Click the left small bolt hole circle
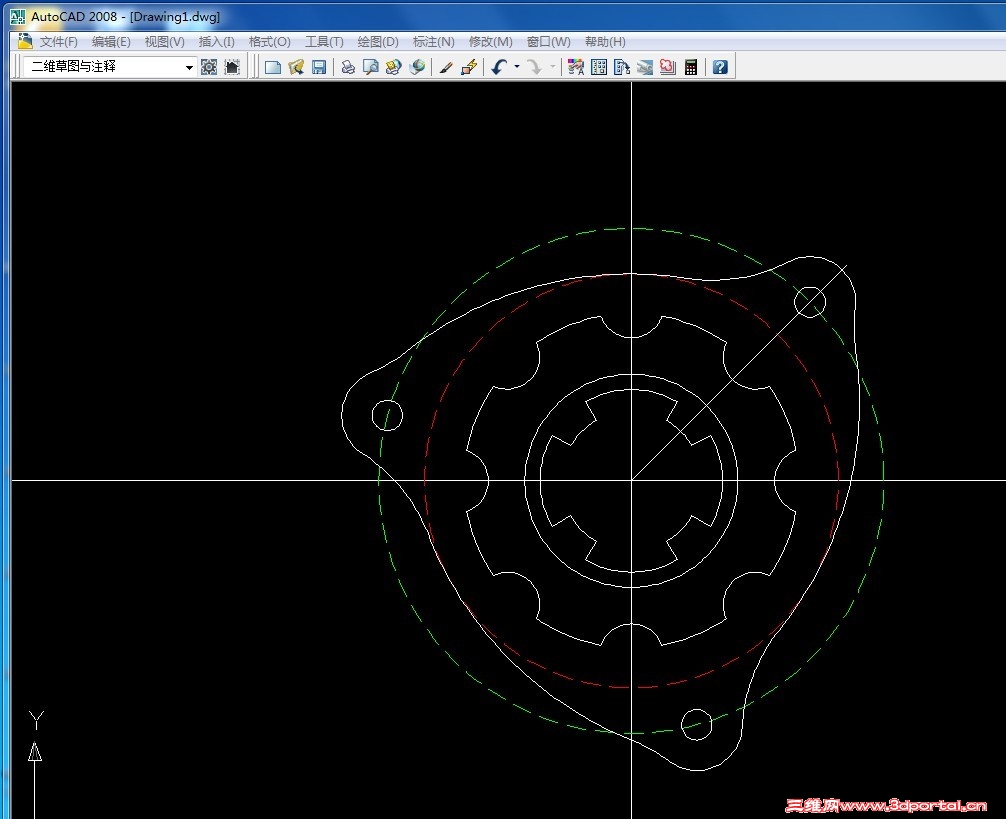1006x819 pixels. pyautogui.click(x=387, y=416)
